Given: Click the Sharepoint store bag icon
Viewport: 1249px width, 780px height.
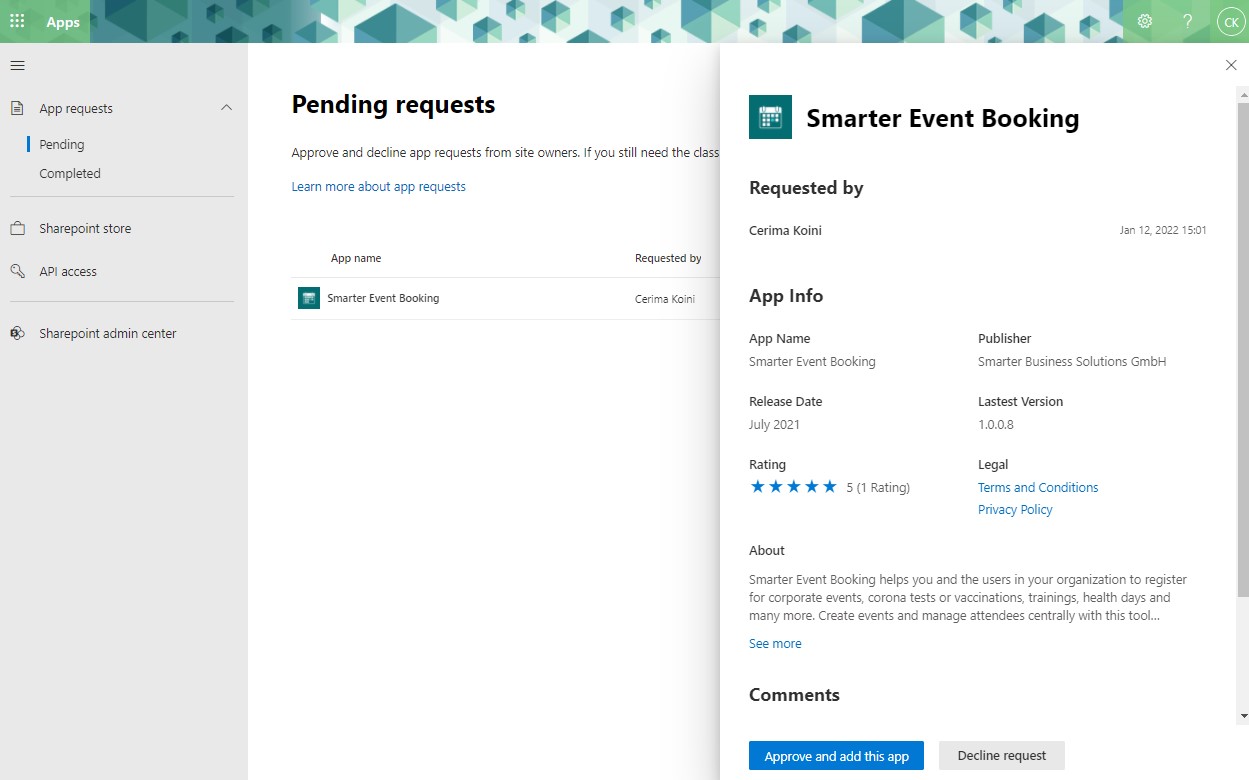Looking at the screenshot, I should [x=17, y=228].
